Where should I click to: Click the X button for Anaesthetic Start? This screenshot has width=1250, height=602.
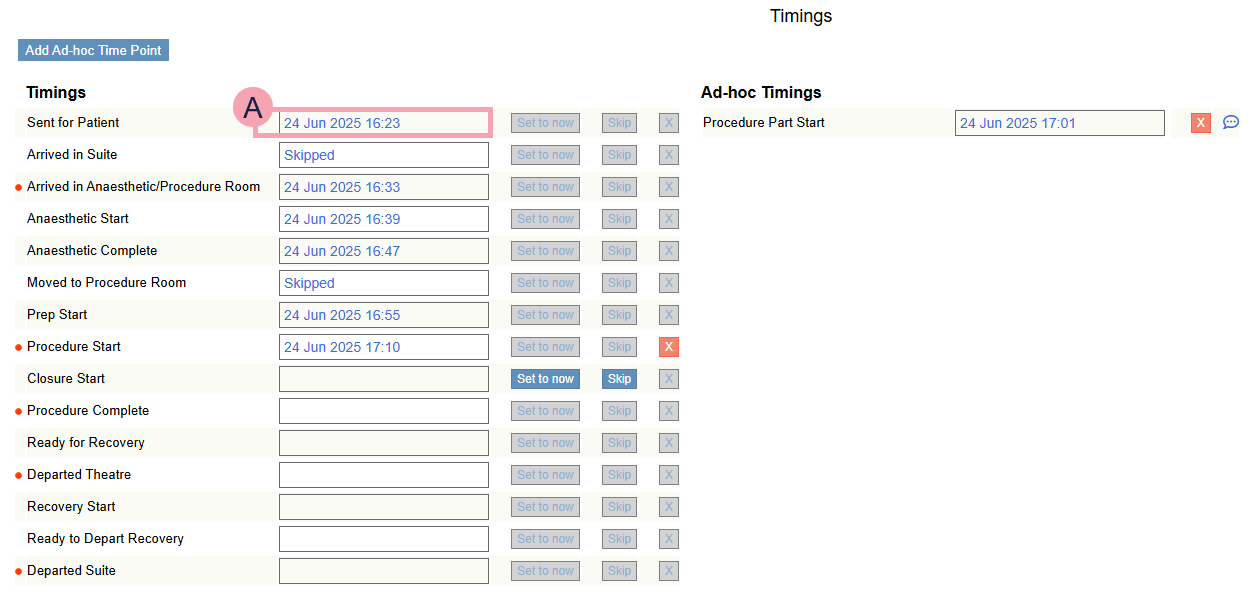pyautogui.click(x=669, y=219)
